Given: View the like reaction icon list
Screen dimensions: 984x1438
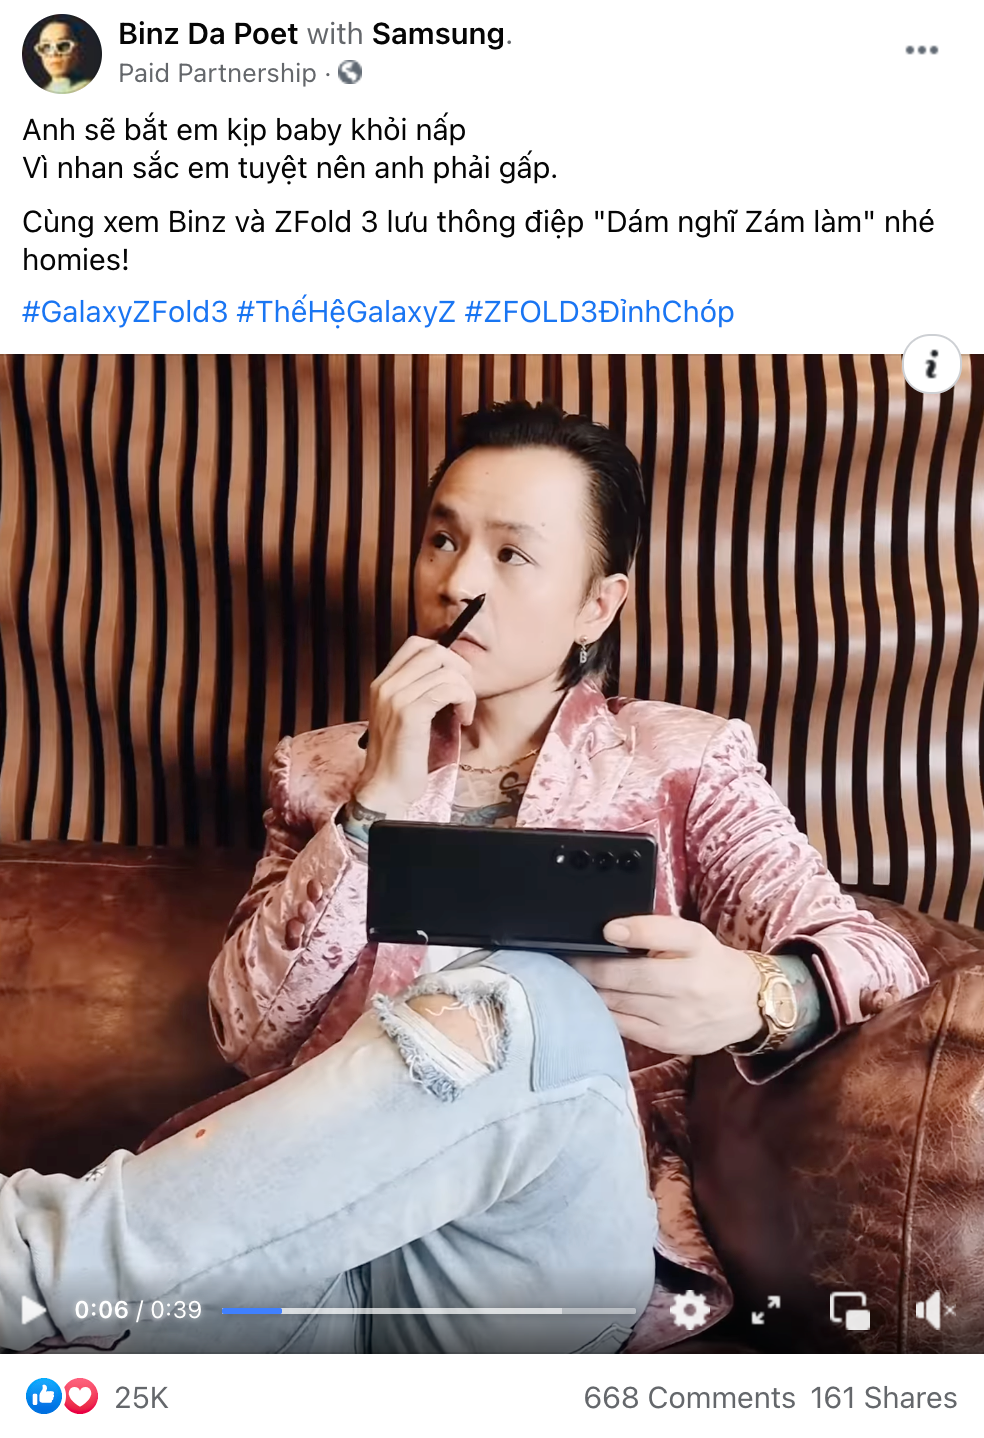Looking at the screenshot, I should (x=44, y=1396).
